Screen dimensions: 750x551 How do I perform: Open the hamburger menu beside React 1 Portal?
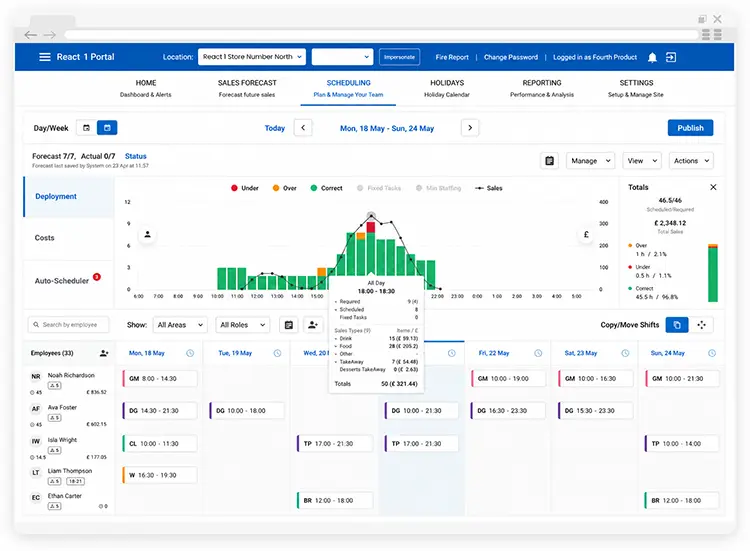click(x=44, y=57)
